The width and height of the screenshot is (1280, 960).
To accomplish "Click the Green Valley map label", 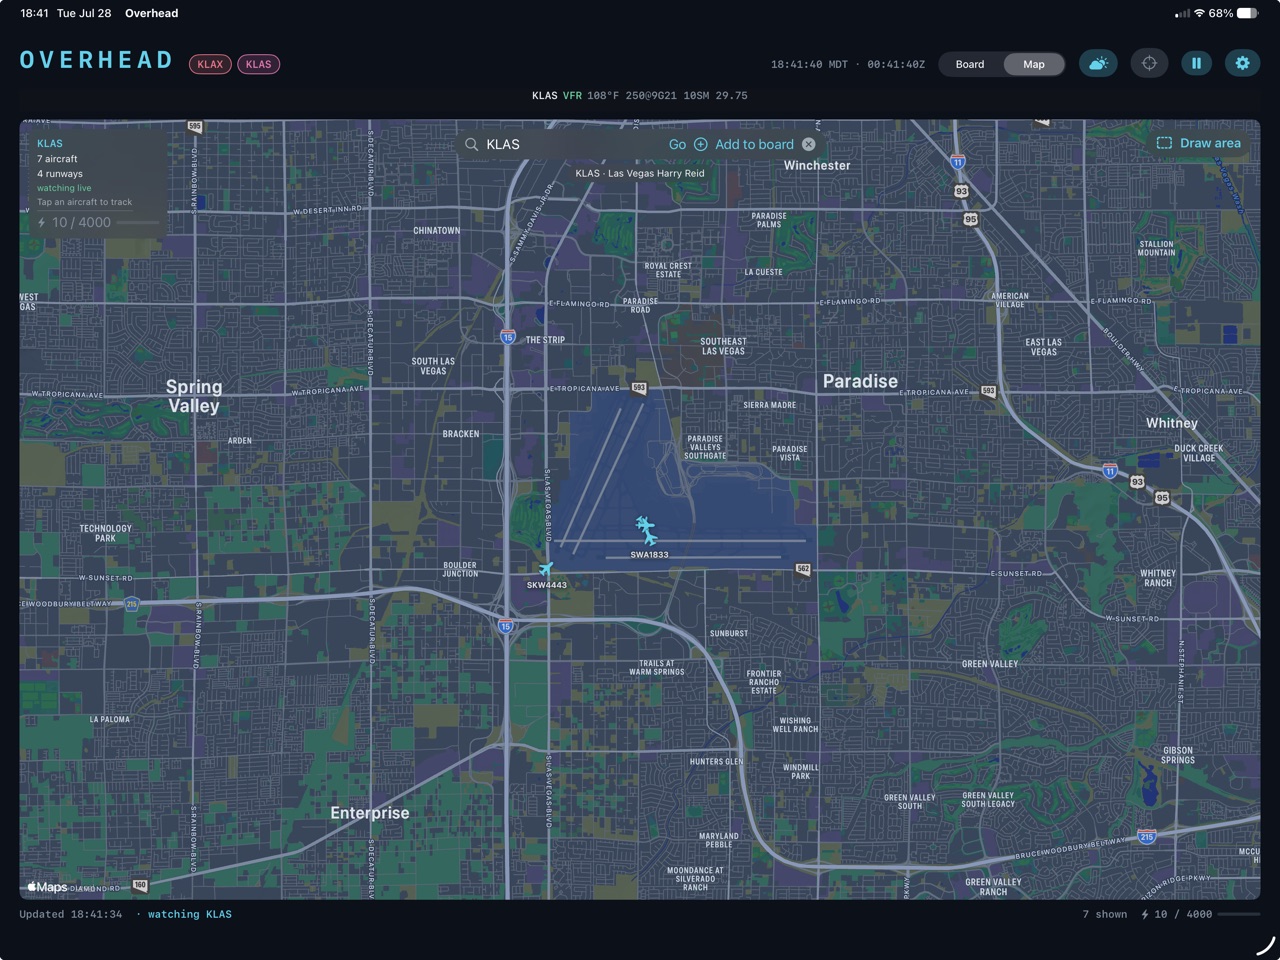I will [990, 664].
